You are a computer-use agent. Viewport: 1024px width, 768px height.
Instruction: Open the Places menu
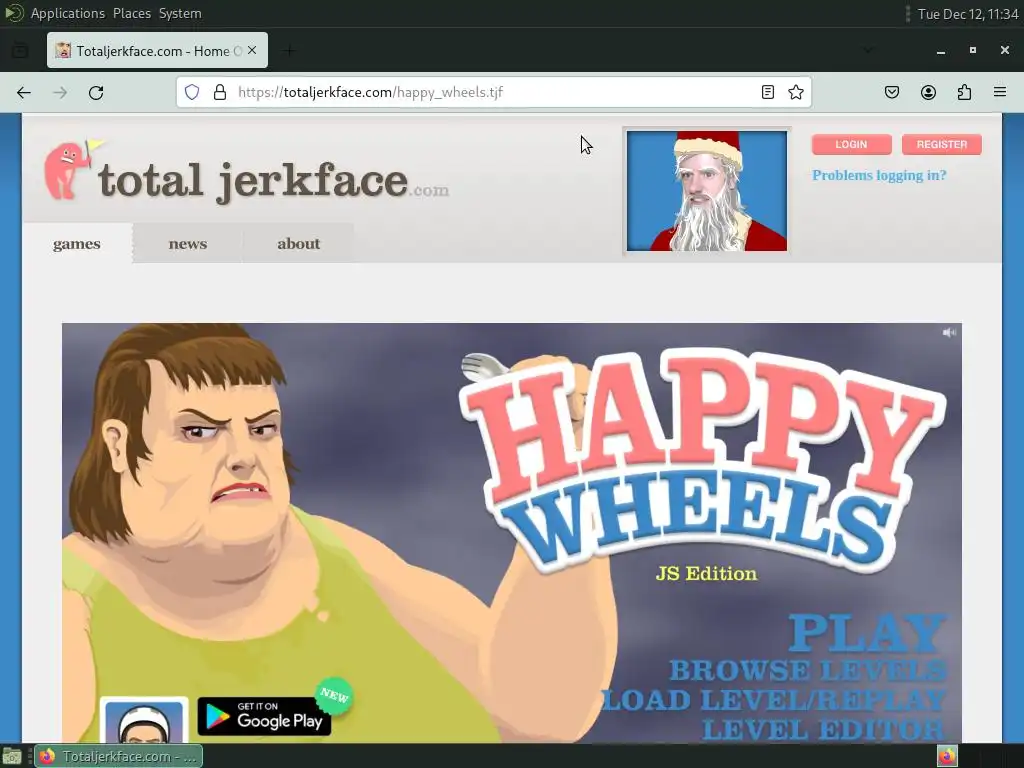(x=132, y=13)
